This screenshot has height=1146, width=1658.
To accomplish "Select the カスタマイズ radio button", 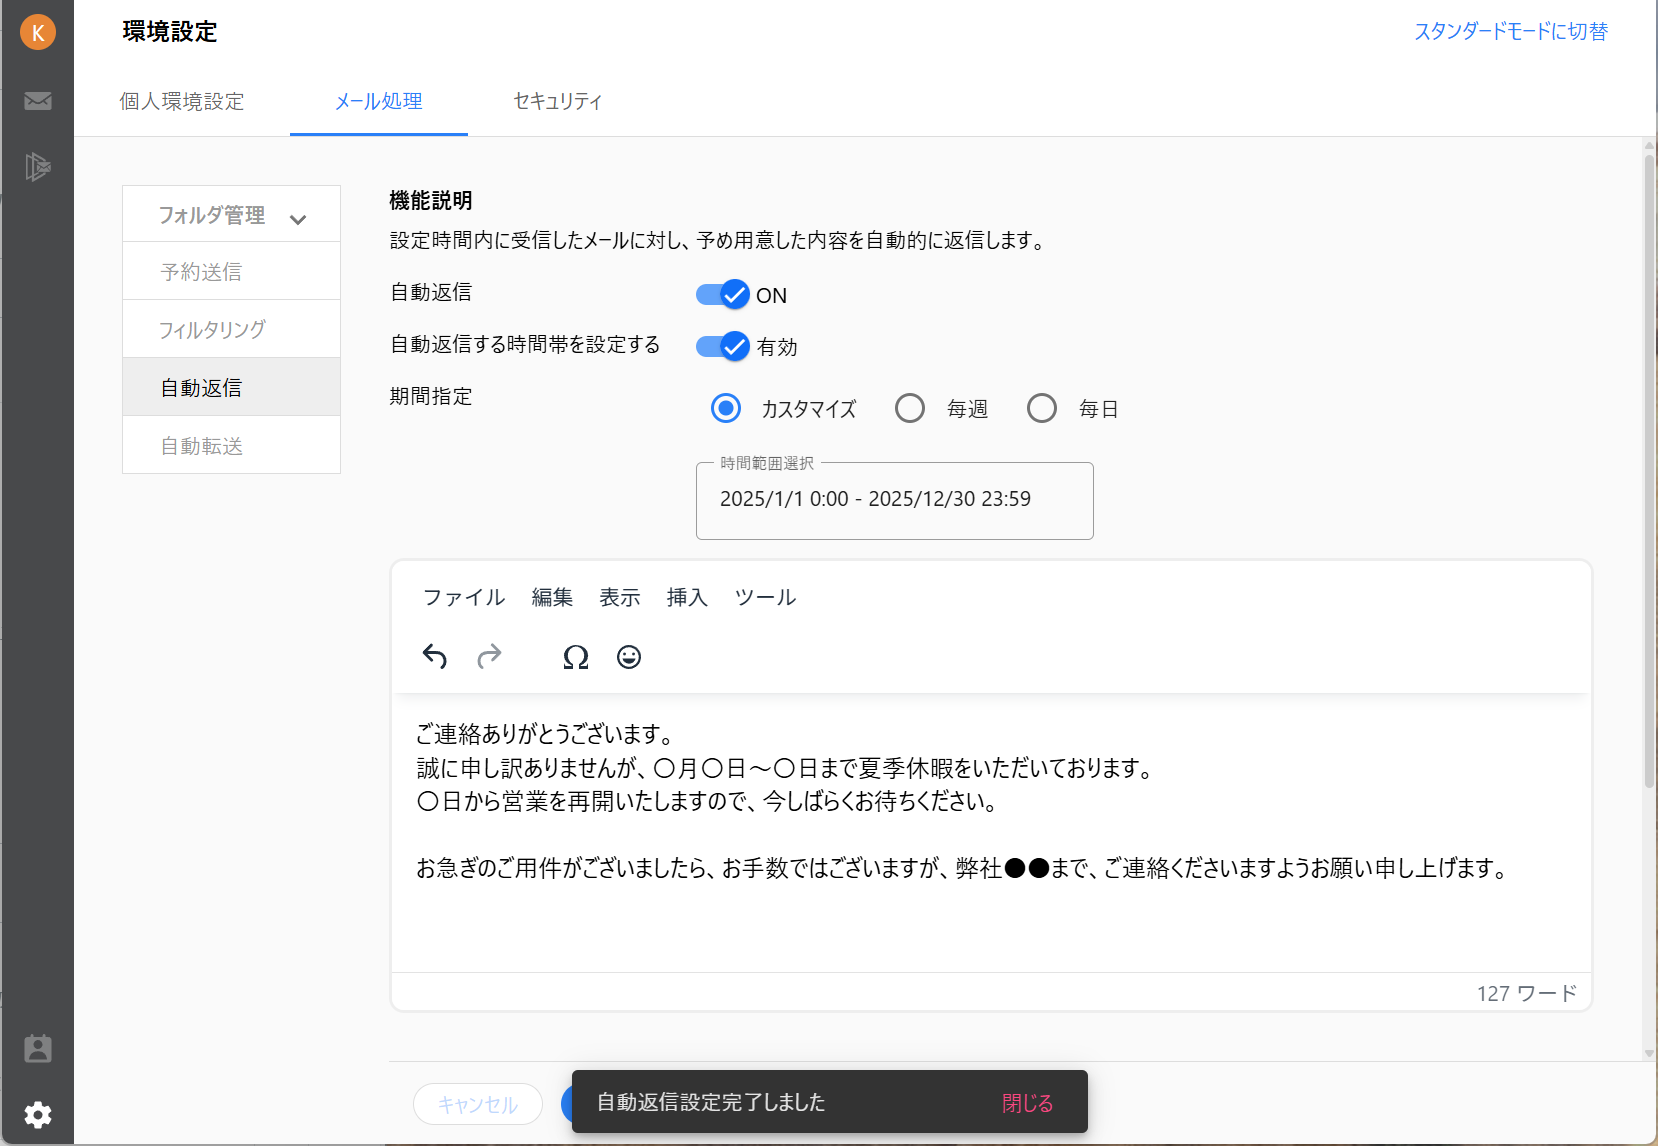I will coord(726,408).
